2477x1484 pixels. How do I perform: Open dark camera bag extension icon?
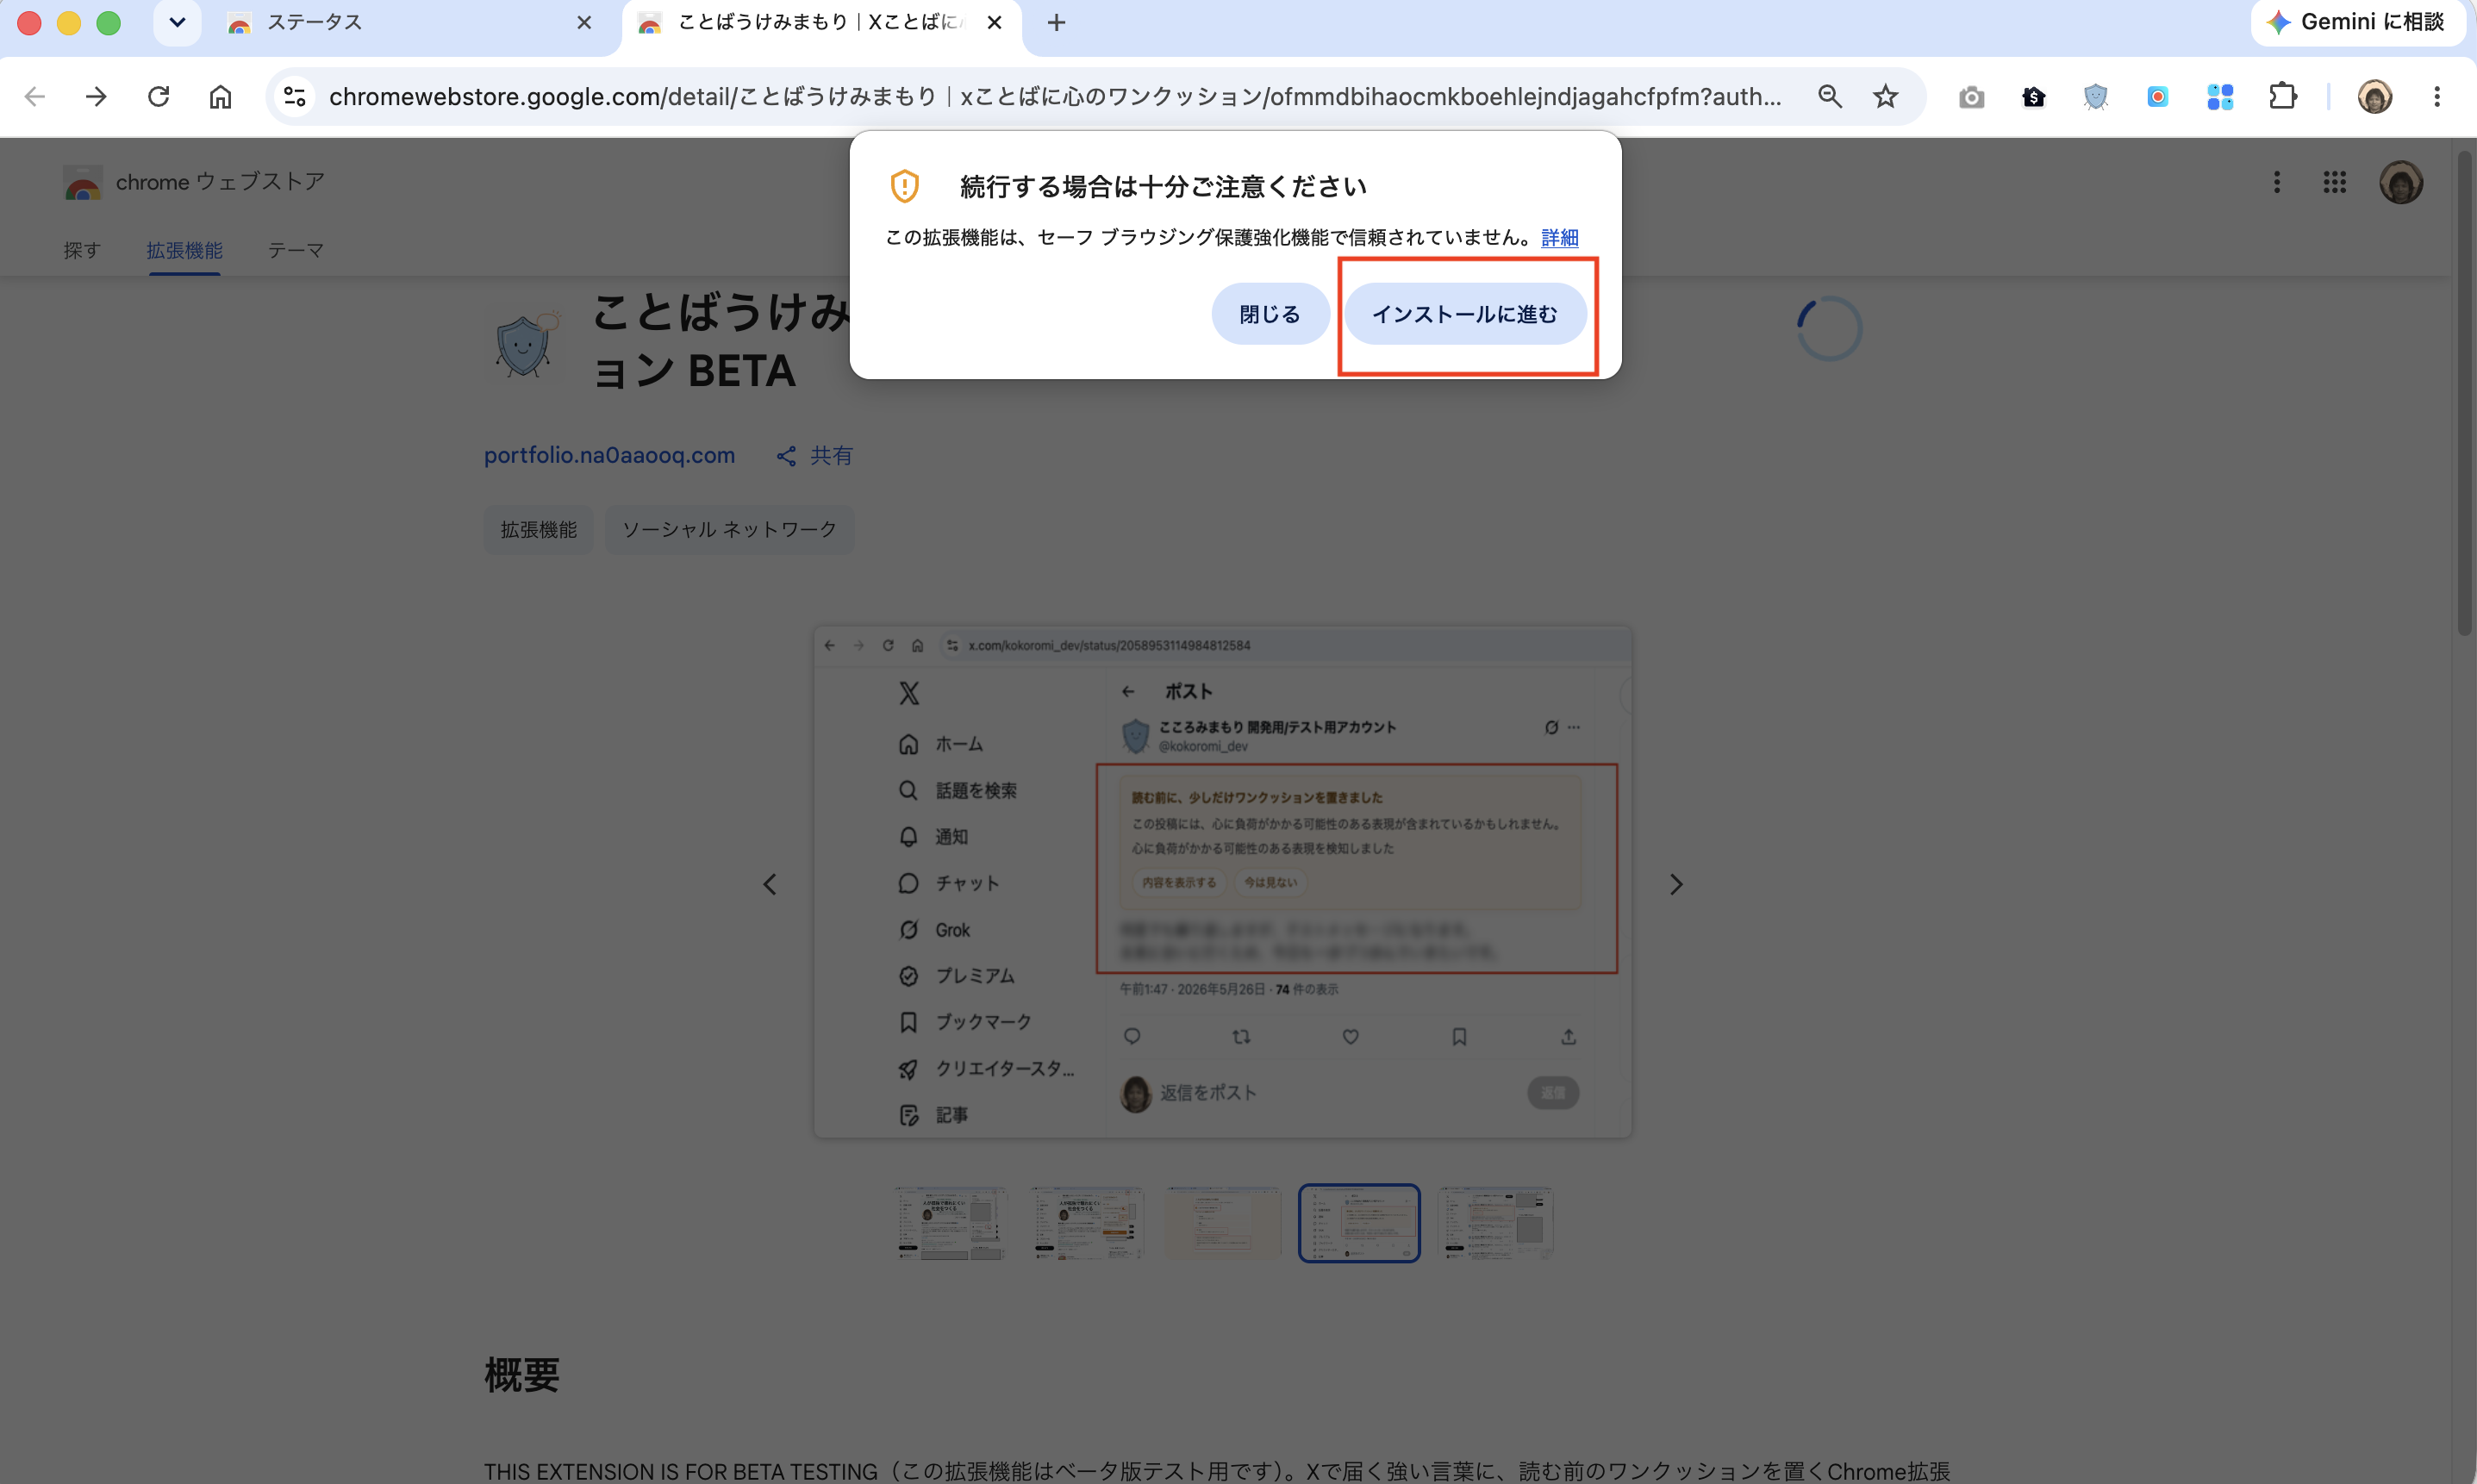click(2033, 97)
